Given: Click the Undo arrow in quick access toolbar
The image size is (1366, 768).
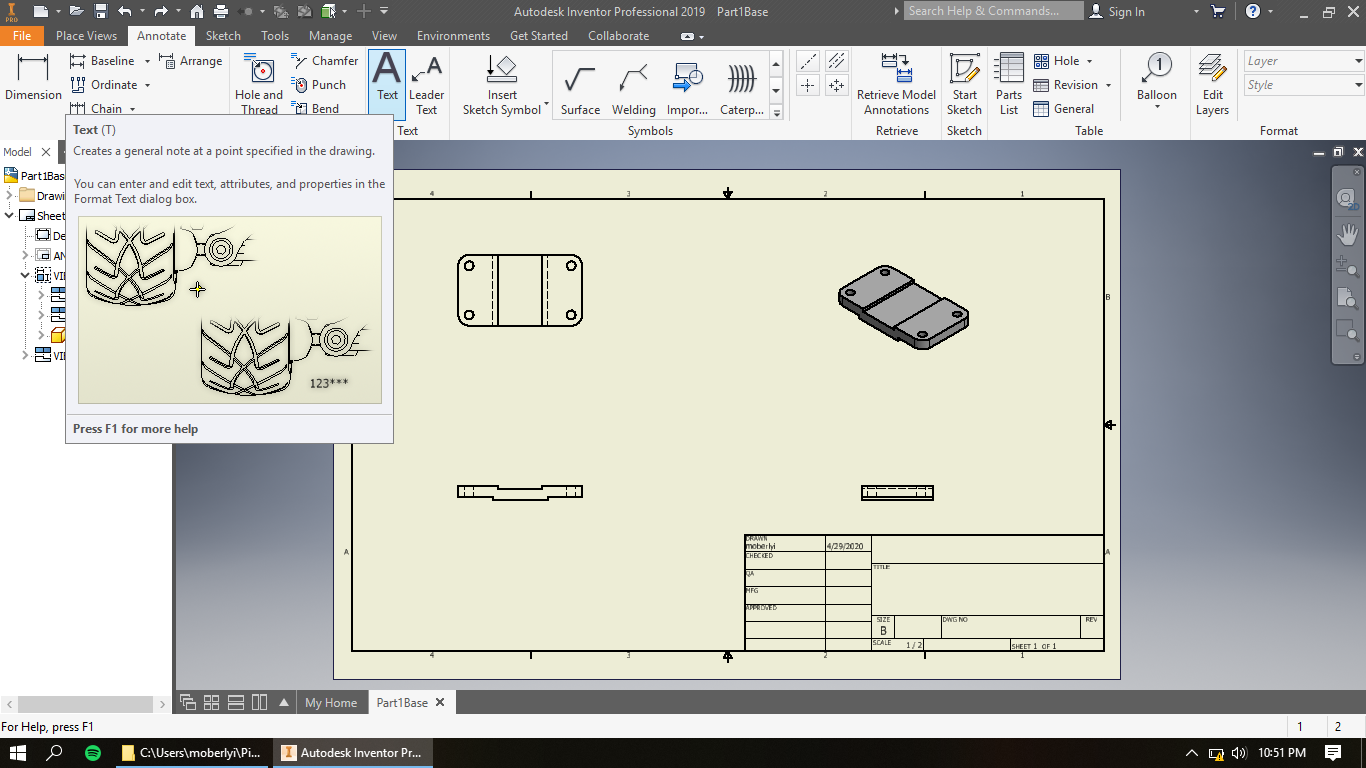Looking at the screenshot, I should coord(124,12).
